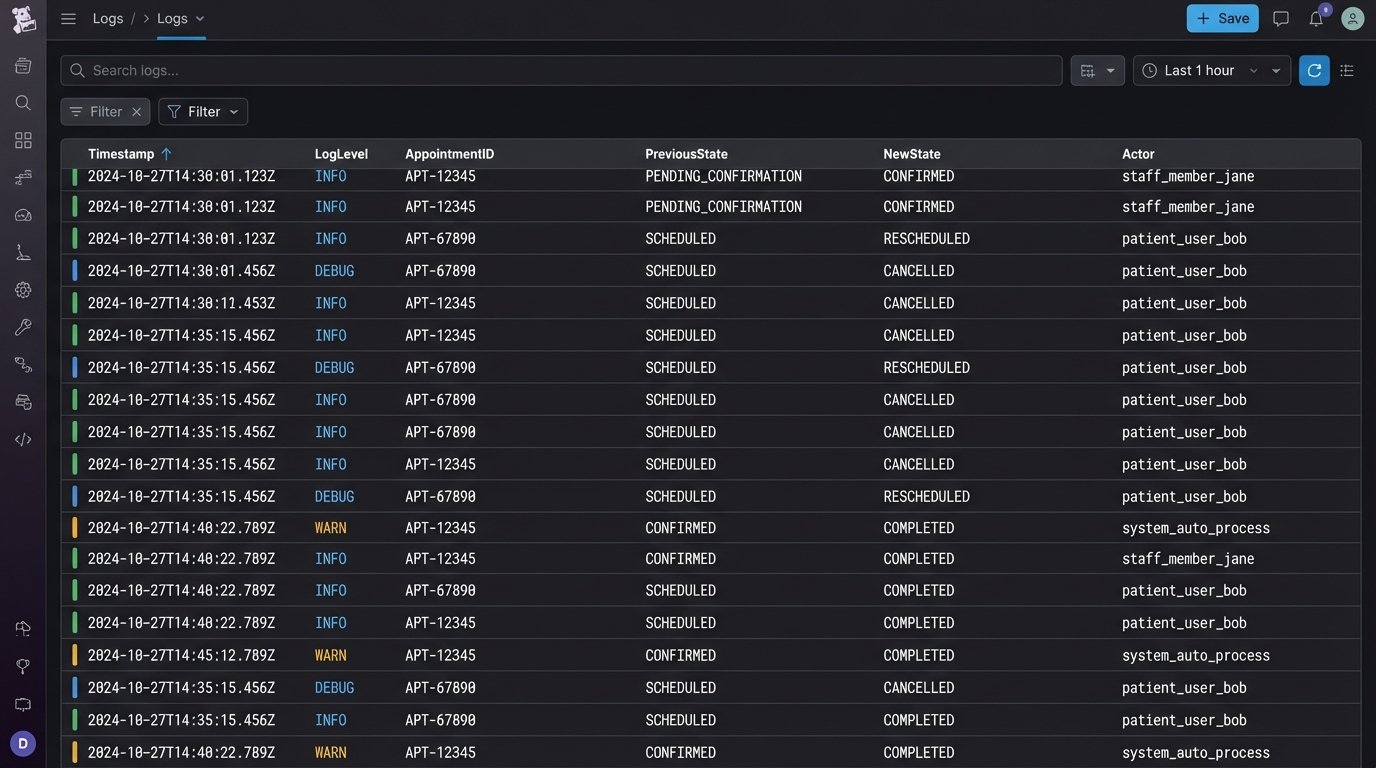1376x768 pixels.
Task: Click the + Save button
Action: tap(1222, 18)
